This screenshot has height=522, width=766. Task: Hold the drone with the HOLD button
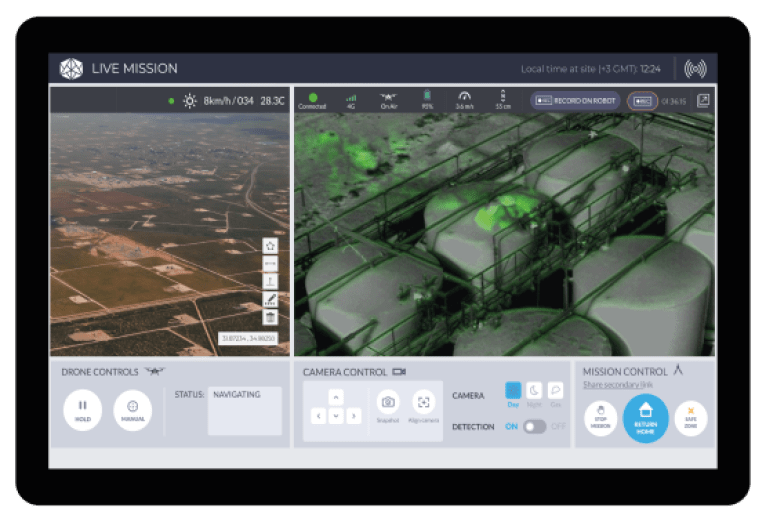coord(83,410)
